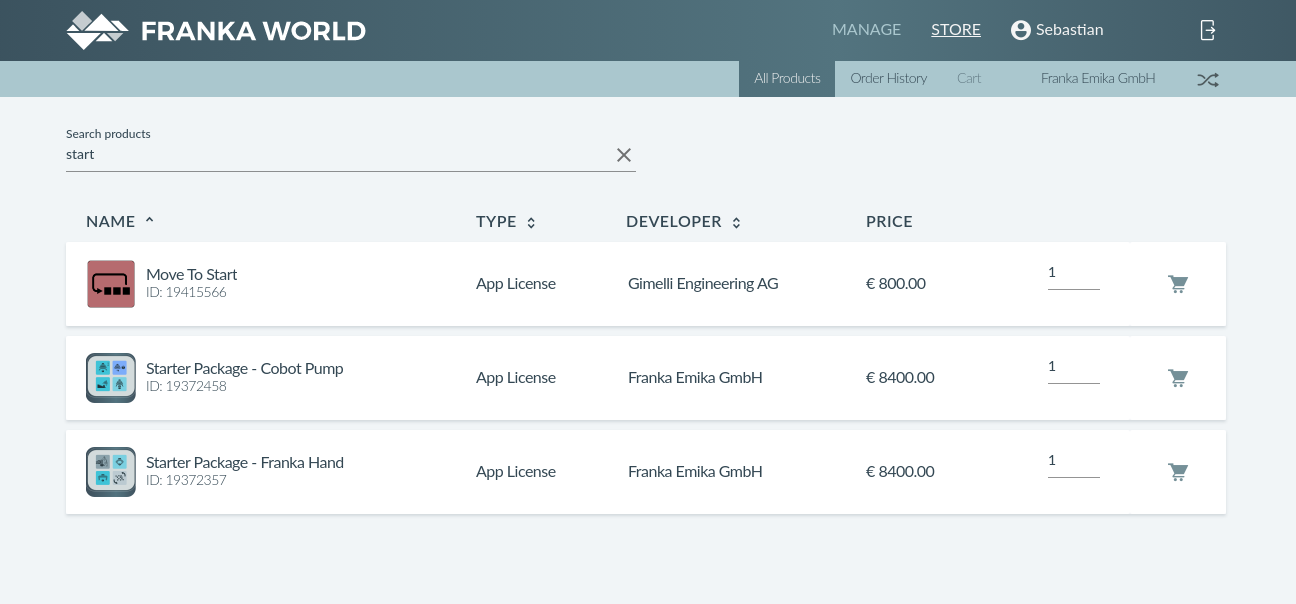The image size is (1296, 604).
Task: Edit quantity field for Franka Hand package
Action: [x=1074, y=462]
